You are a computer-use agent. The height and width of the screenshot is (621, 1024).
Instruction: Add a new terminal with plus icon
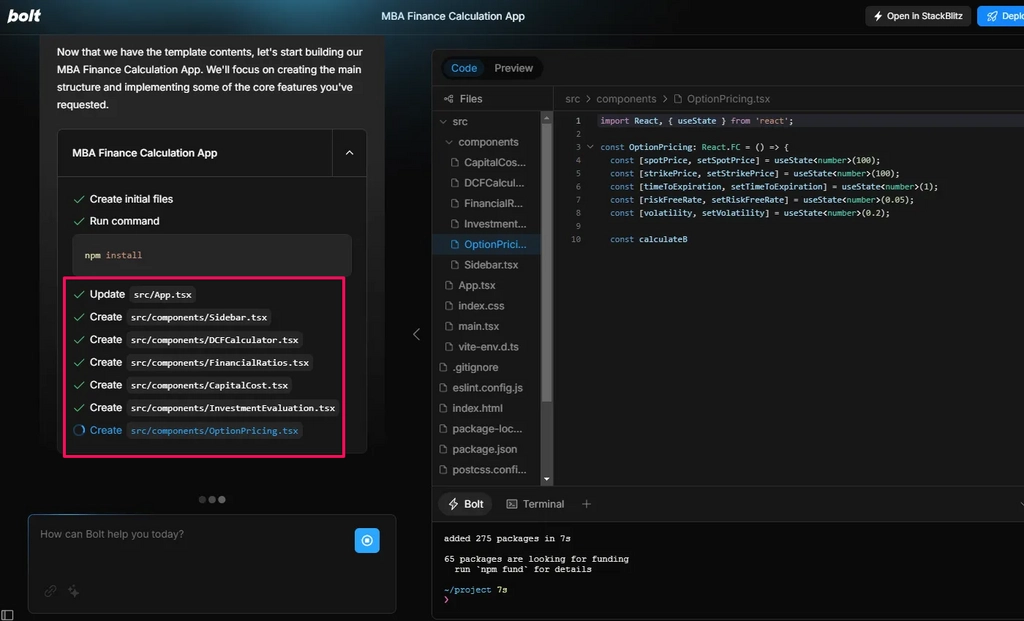pyautogui.click(x=586, y=504)
